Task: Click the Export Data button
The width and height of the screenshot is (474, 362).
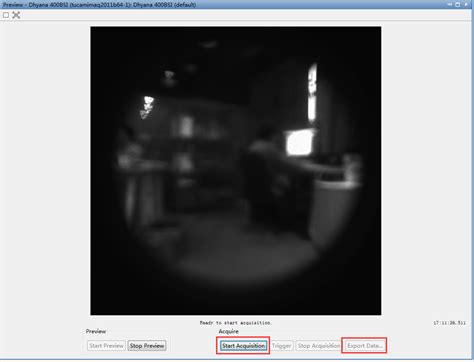Action: (x=364, y=346)
